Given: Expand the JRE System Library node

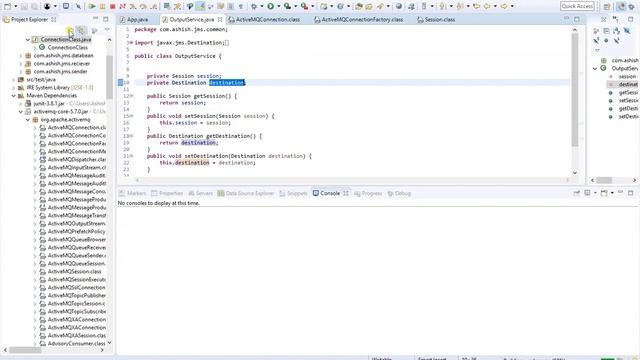Looking at the screenshot, I should tap(13, 88).
